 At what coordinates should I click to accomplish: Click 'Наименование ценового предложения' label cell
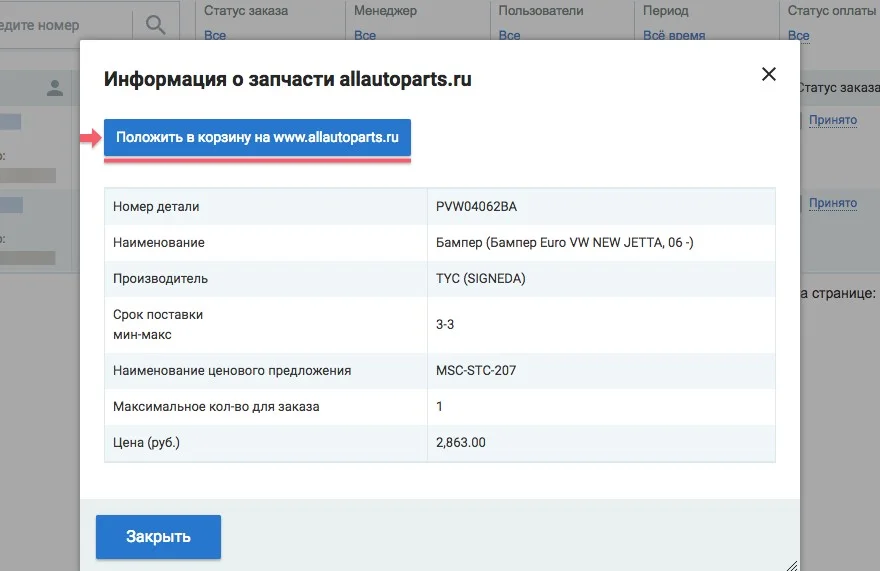tap(265, 371)
